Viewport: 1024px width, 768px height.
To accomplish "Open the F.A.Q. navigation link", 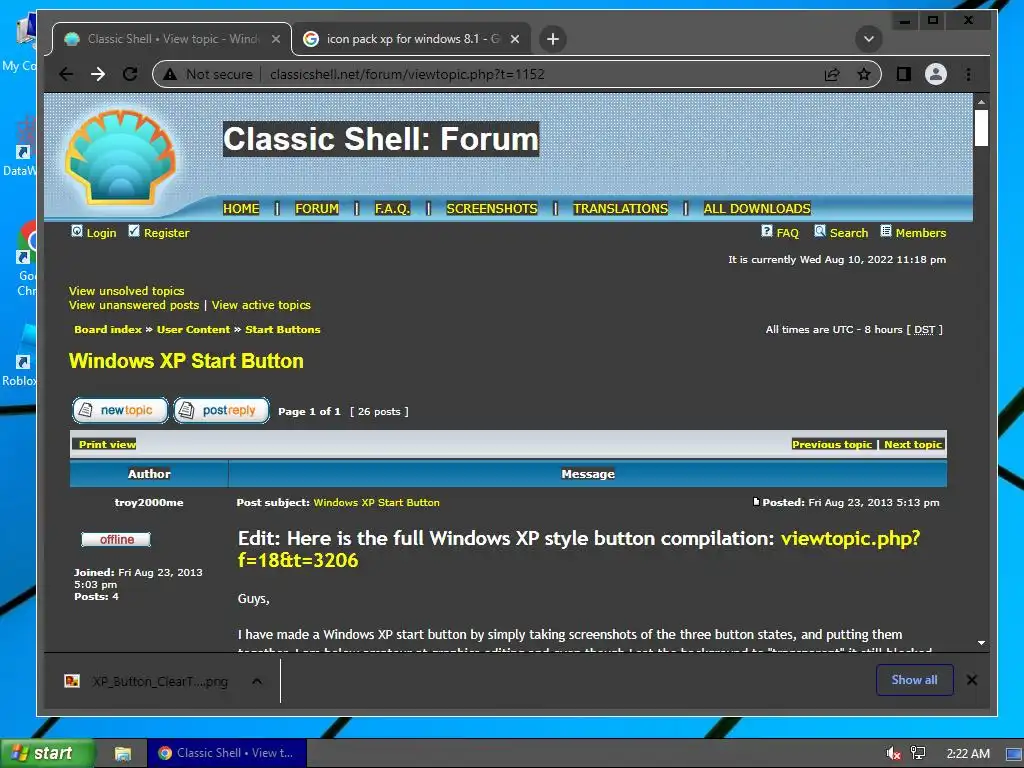I will [x=392, y=208].
